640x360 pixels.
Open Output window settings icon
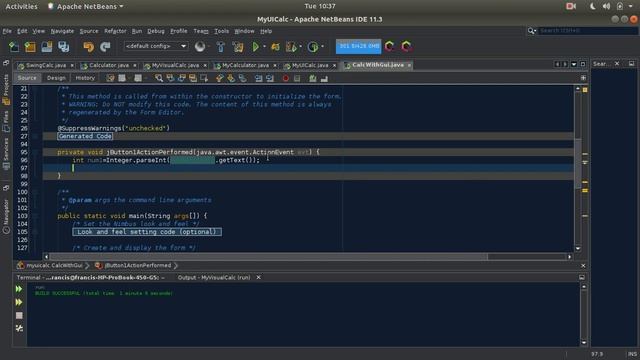point(19,328)
